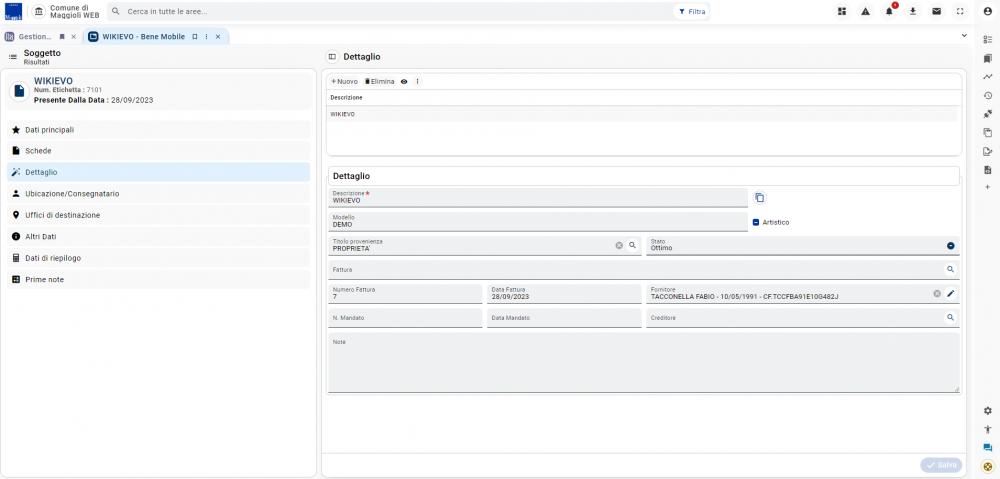This screenshot has height=479, width=1000.
Task: Open Altri Dati section
Action: point(158,237)
